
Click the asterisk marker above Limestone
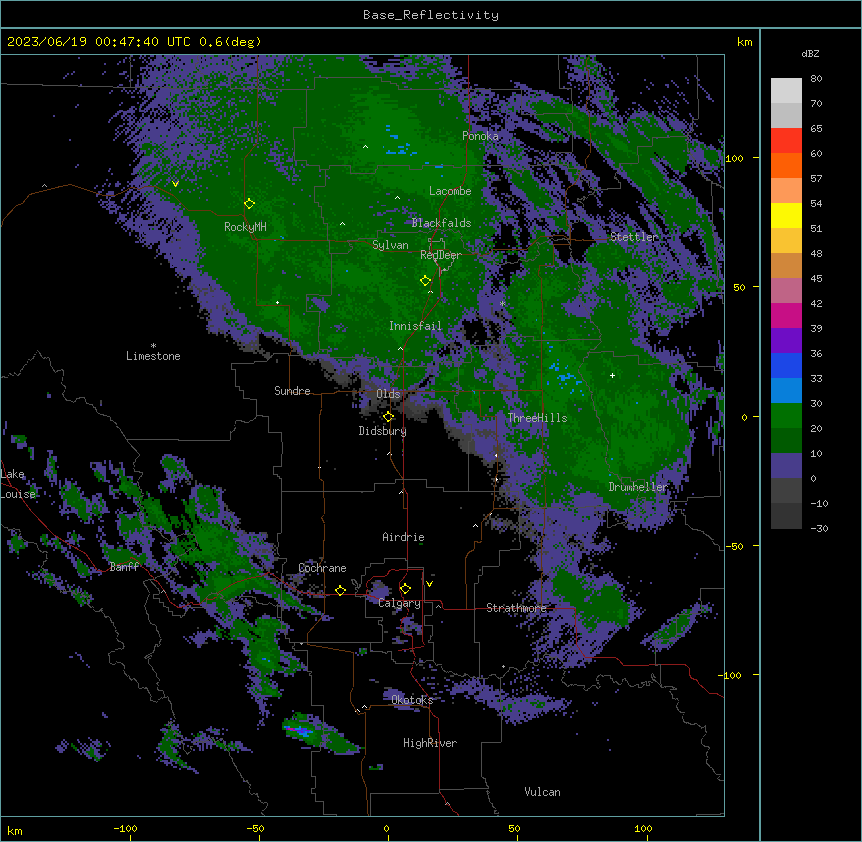point(153,346)
